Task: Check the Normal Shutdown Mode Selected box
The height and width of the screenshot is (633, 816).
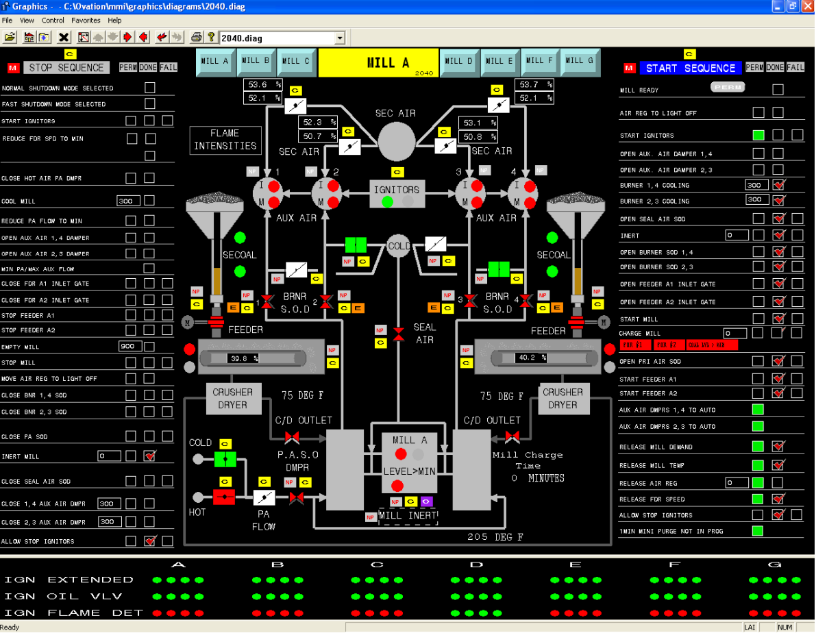Action: (x=150, y=88)
